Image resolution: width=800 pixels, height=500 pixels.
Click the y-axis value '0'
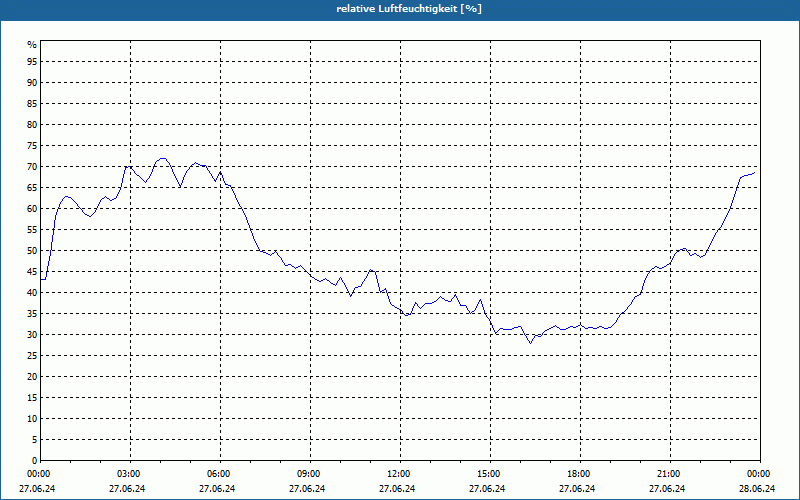click(x=35, y=461)
